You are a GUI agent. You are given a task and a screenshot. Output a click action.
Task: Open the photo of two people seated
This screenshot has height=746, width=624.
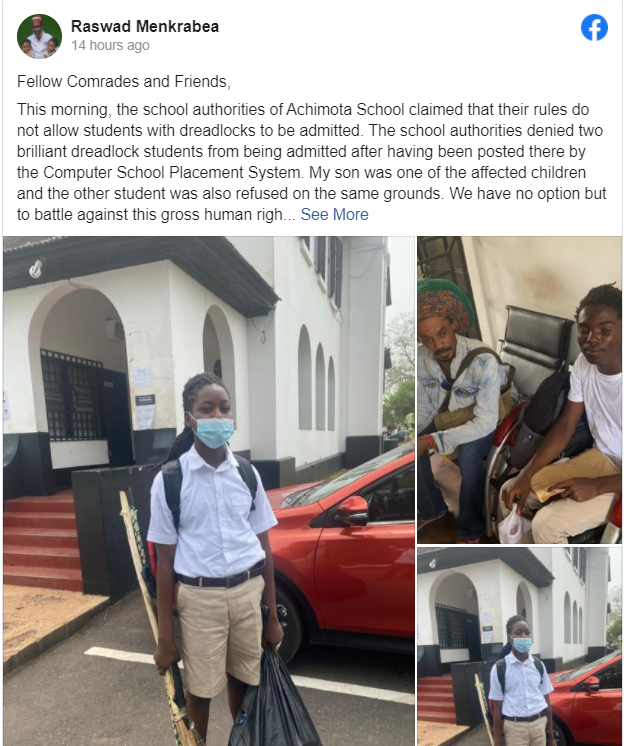coord(519,390)
